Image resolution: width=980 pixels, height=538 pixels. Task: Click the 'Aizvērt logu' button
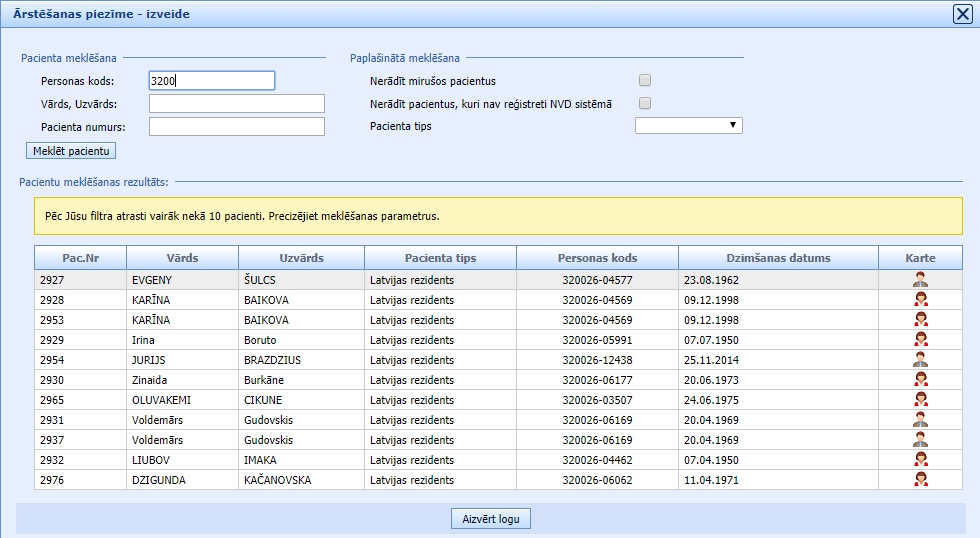click(490, 519)
